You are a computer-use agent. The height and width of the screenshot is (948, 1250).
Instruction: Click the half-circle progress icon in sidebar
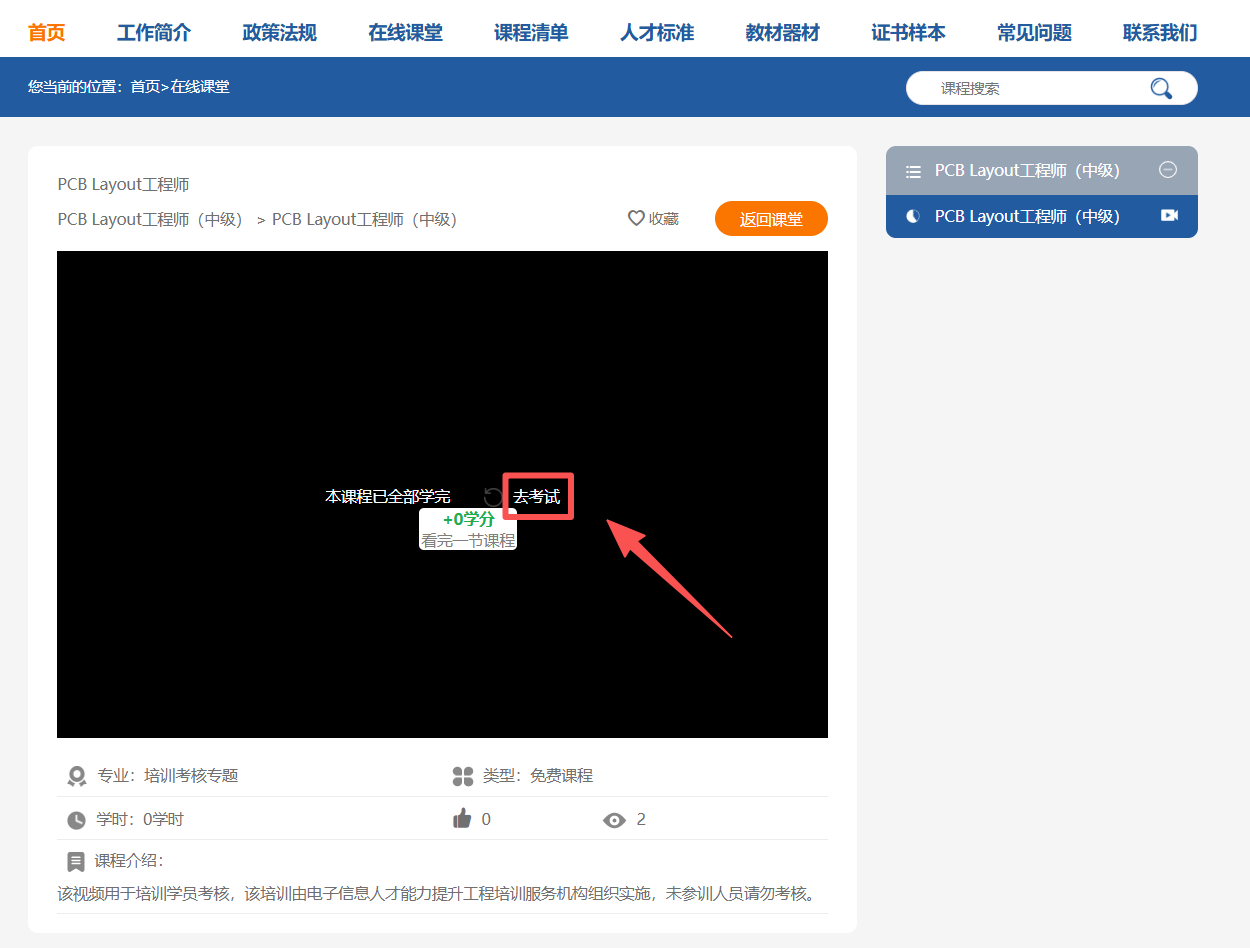[912, 216]
